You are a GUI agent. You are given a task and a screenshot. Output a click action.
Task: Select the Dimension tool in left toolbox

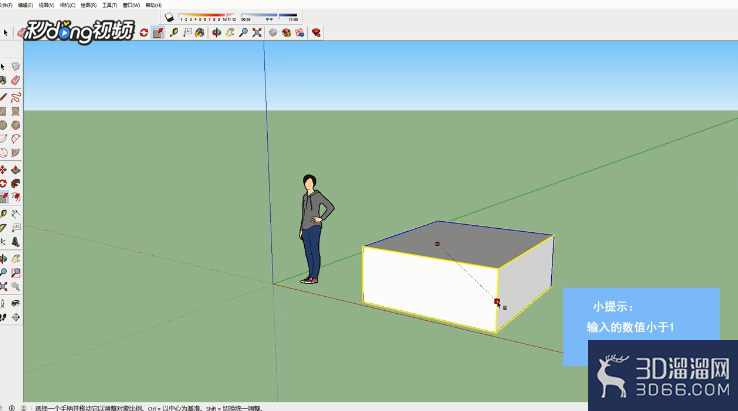pos(16,214)
